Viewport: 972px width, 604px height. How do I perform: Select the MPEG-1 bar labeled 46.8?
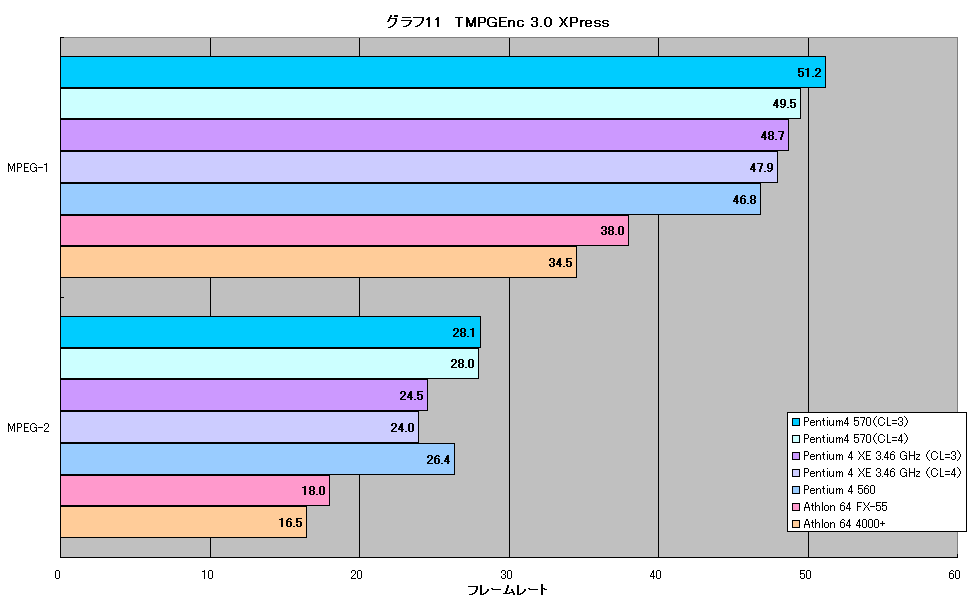click(410, 199)
